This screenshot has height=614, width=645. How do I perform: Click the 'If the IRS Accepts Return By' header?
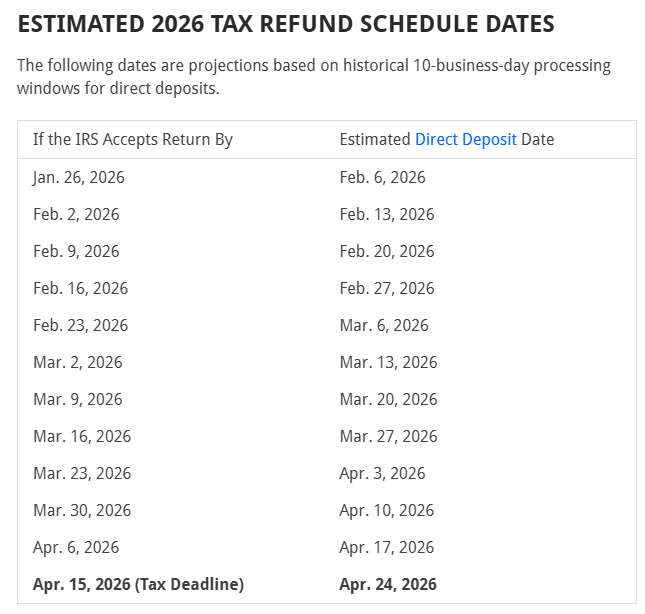(x=133, y=140)
